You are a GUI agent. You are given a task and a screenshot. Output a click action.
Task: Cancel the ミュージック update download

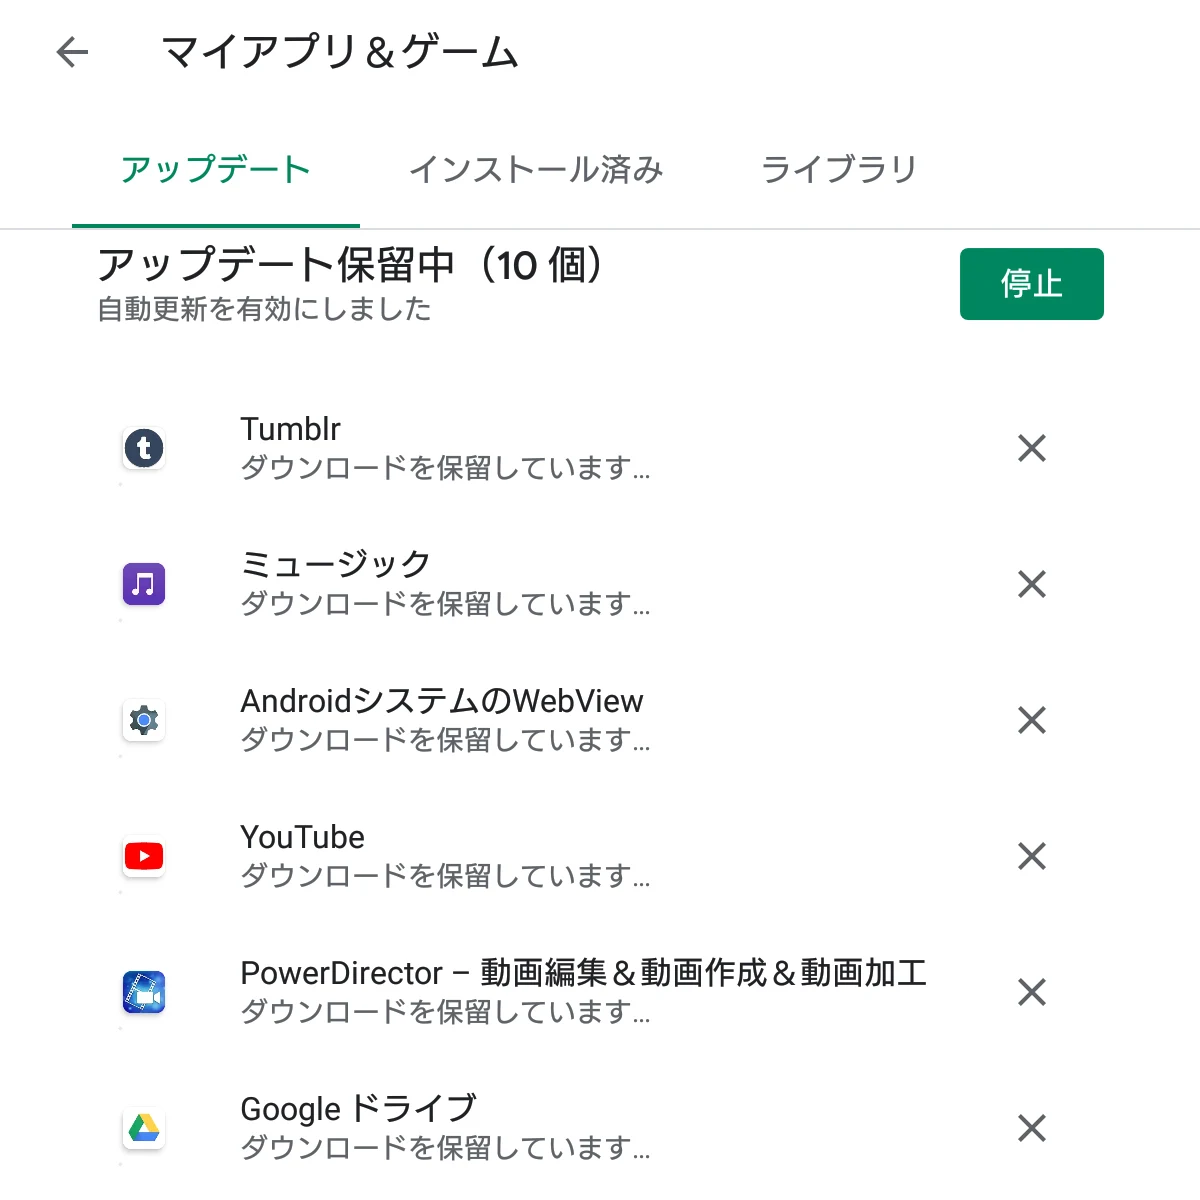tap(1031, 584)
